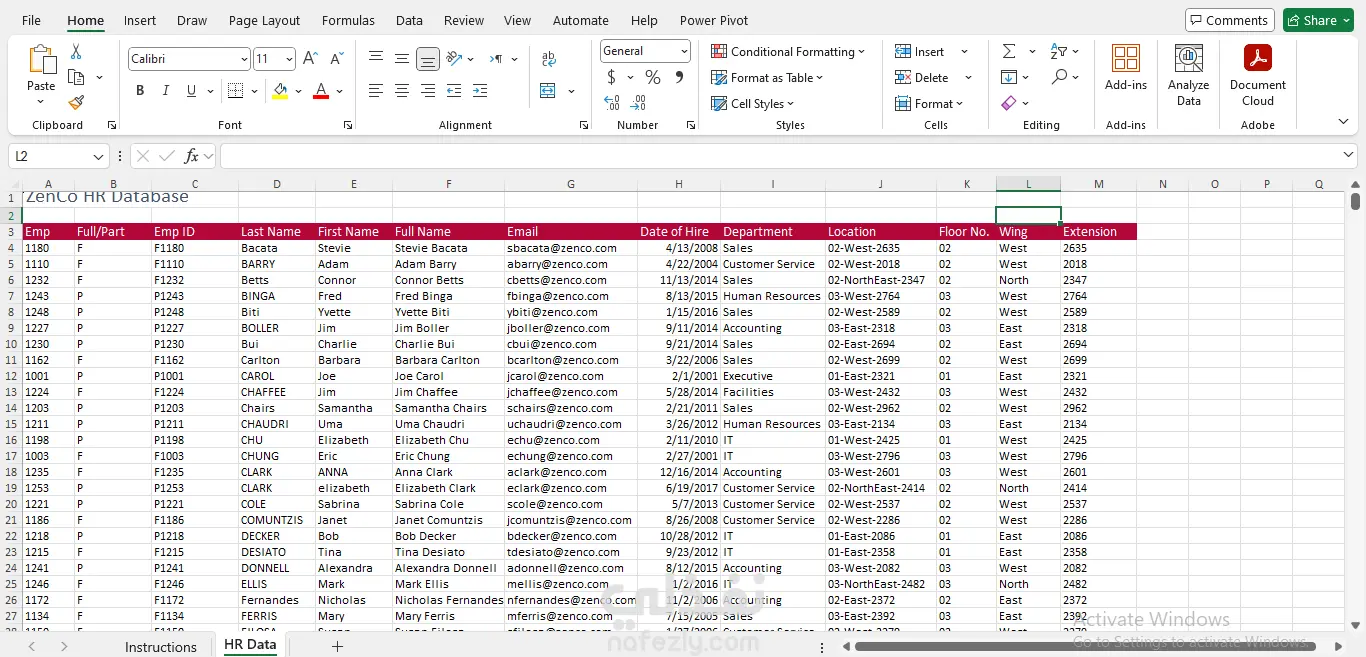Apply Percent Style number format
The width and height of the screenshot is (1366, 657).
[652, 77]
